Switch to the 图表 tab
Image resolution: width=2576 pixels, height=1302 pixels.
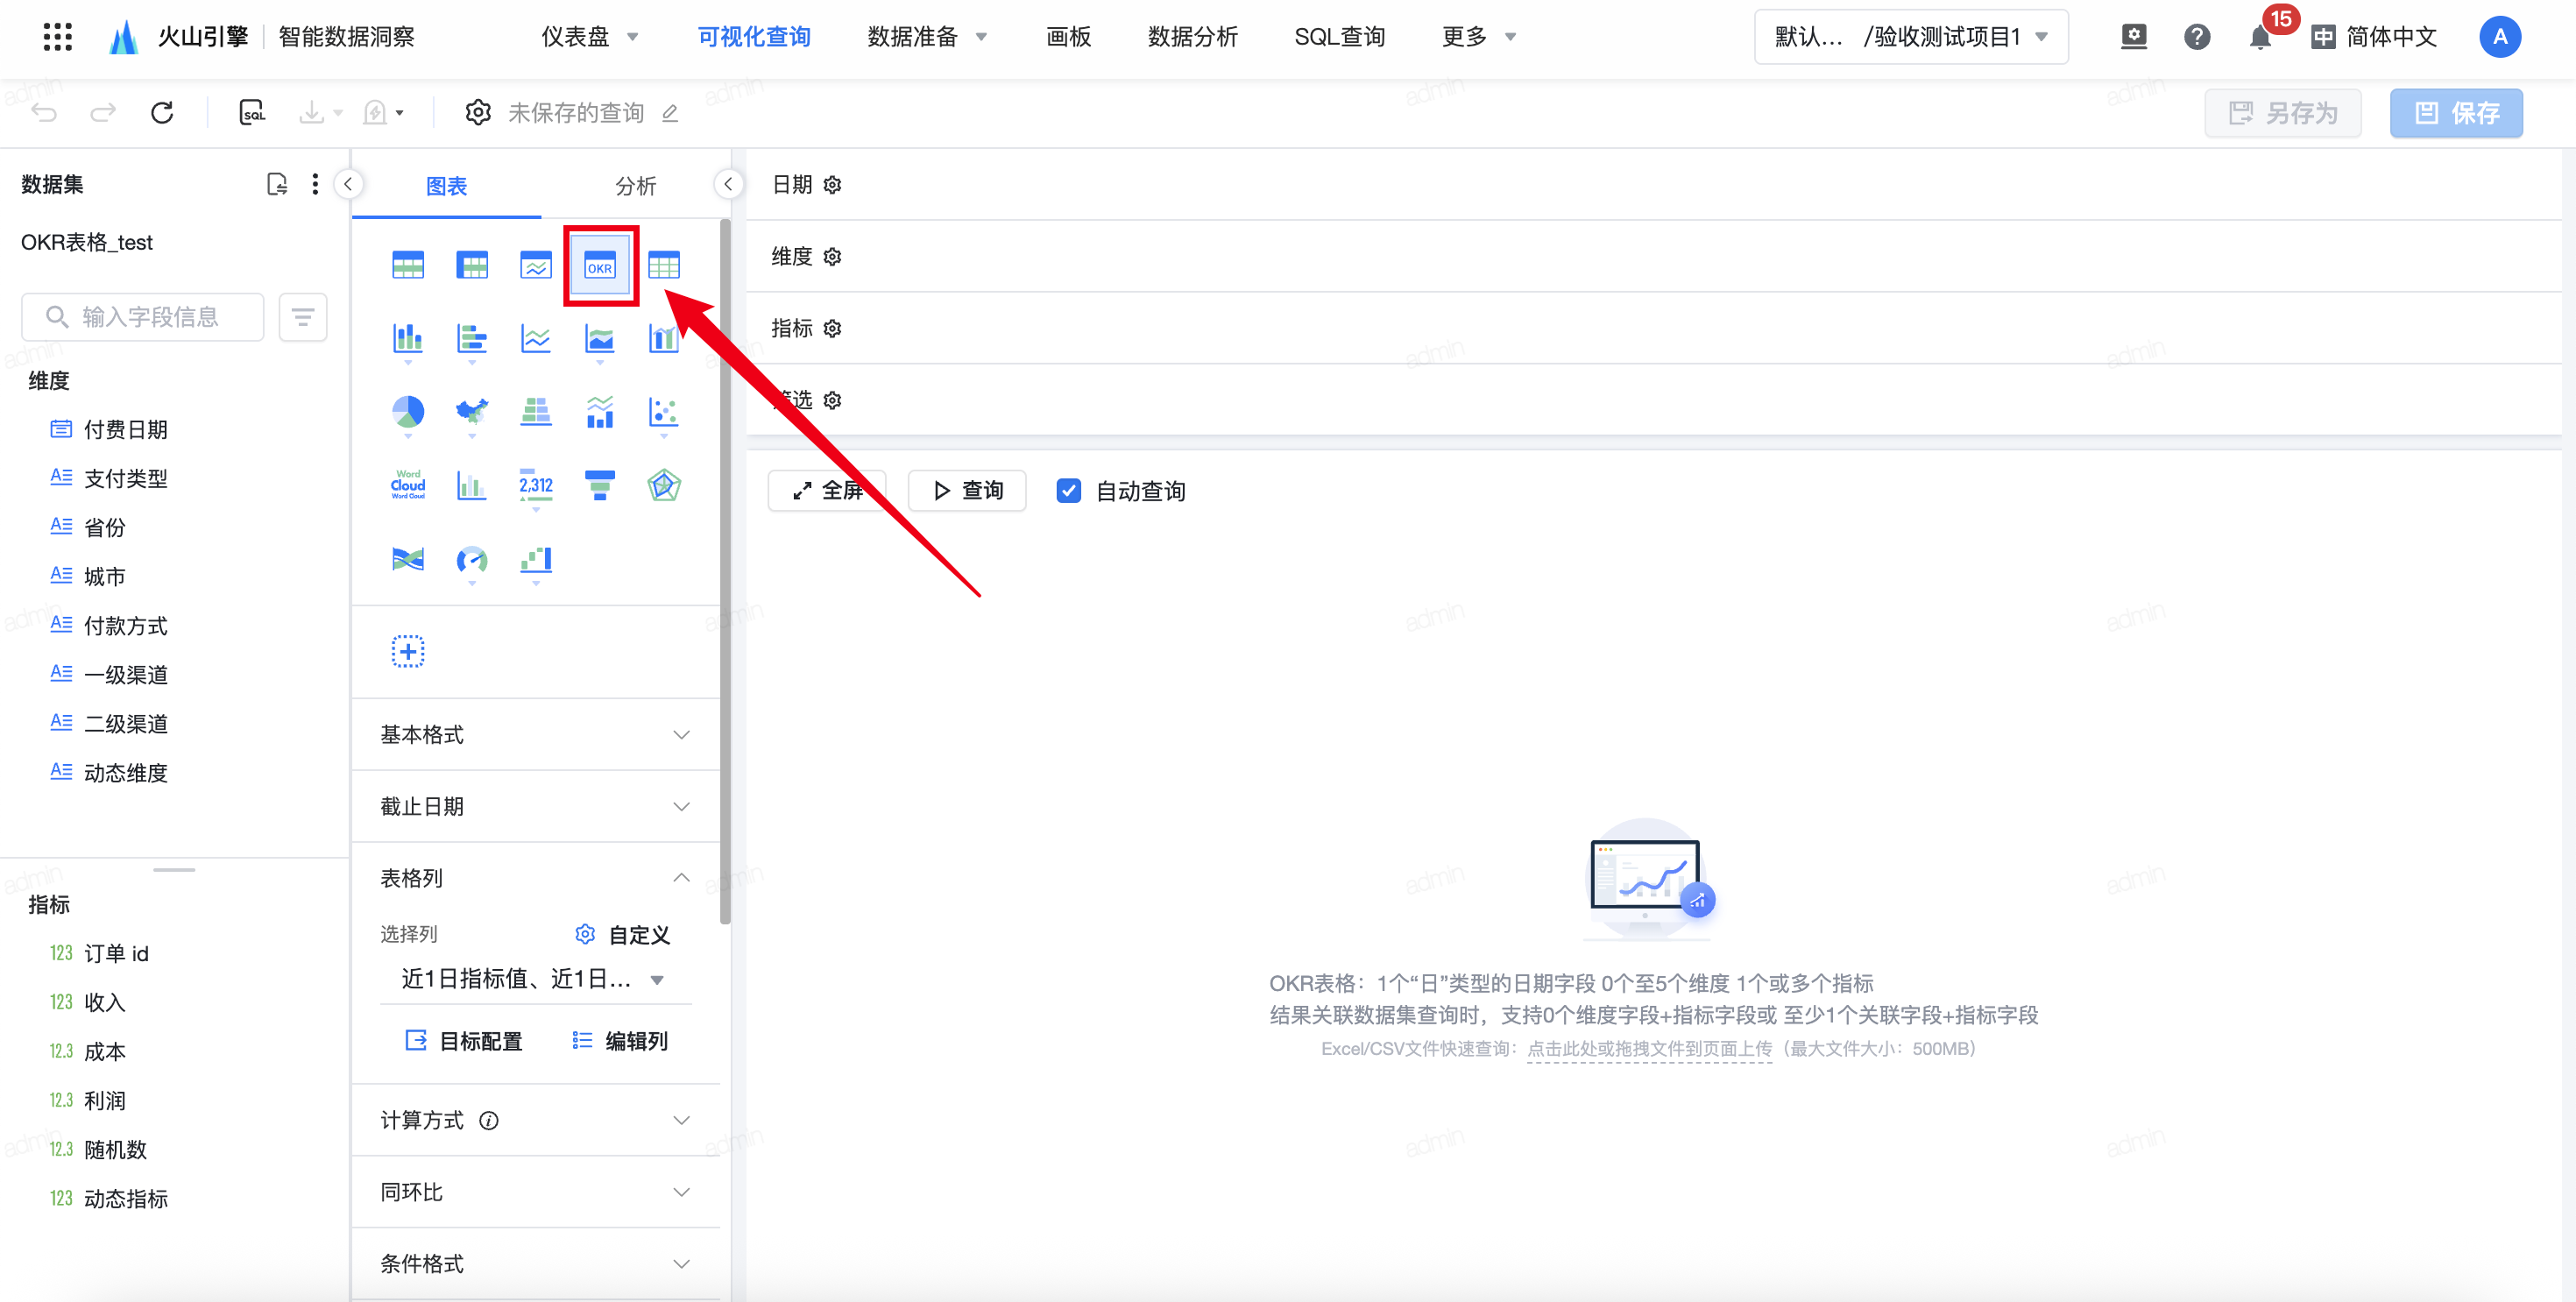tap(446, 186)
